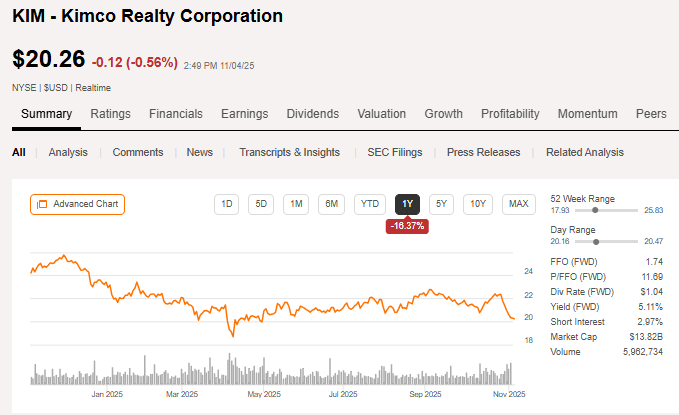This screenshot has height=415, width=679.
Task: Filter by SEC Filings
Action: (393, 152)
